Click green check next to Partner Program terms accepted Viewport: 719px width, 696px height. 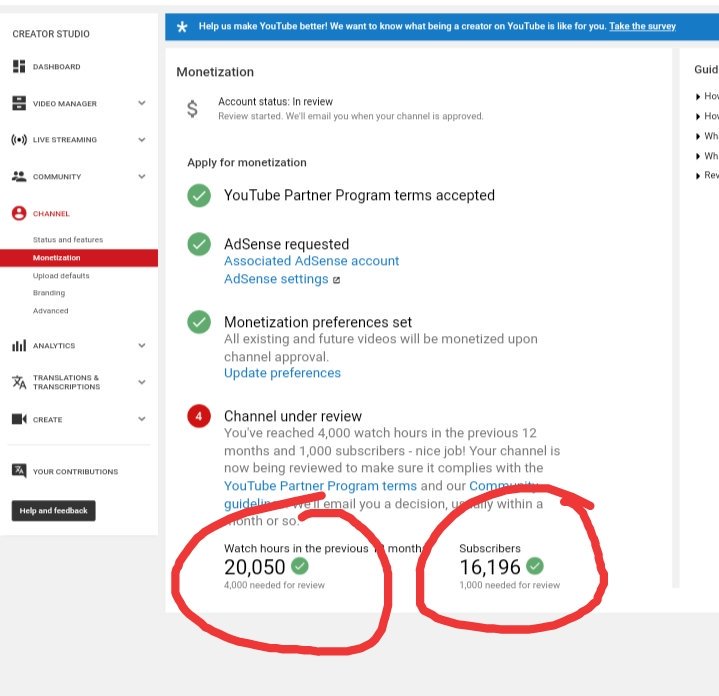tap(199, 196)
